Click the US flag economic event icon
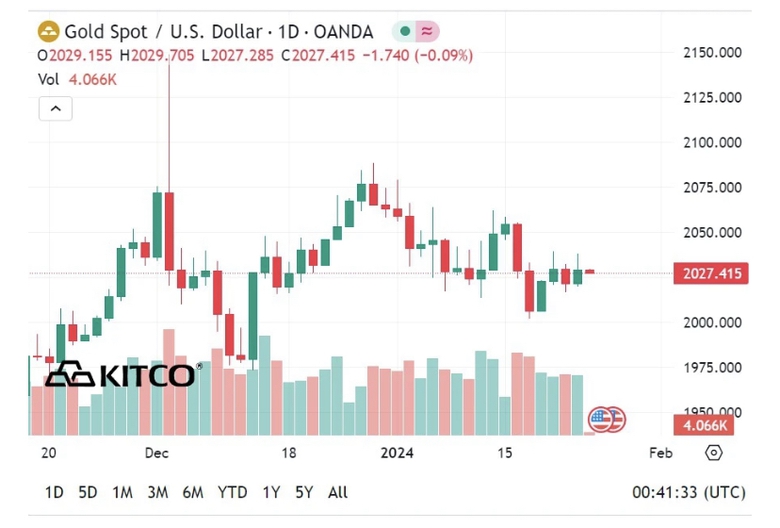Viewport: 780px width, 528px height. click(601, 420)
